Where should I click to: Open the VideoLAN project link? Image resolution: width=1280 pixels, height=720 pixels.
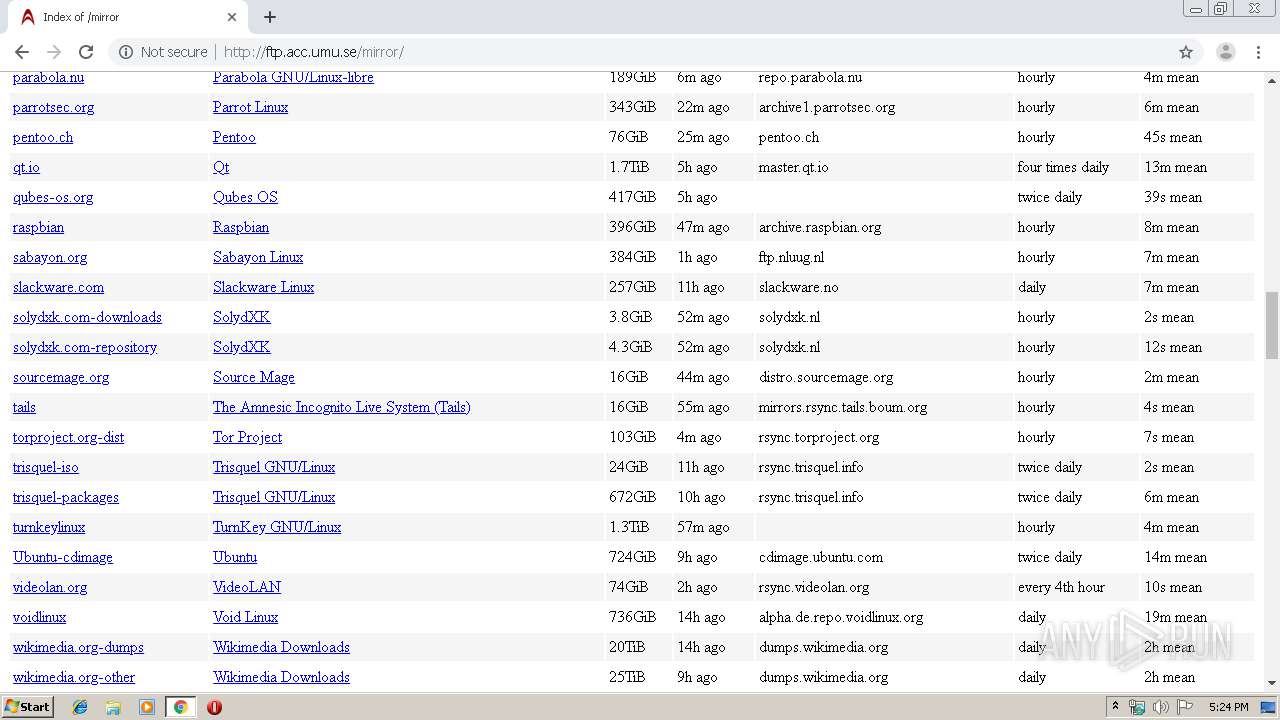tap(247, 587)
